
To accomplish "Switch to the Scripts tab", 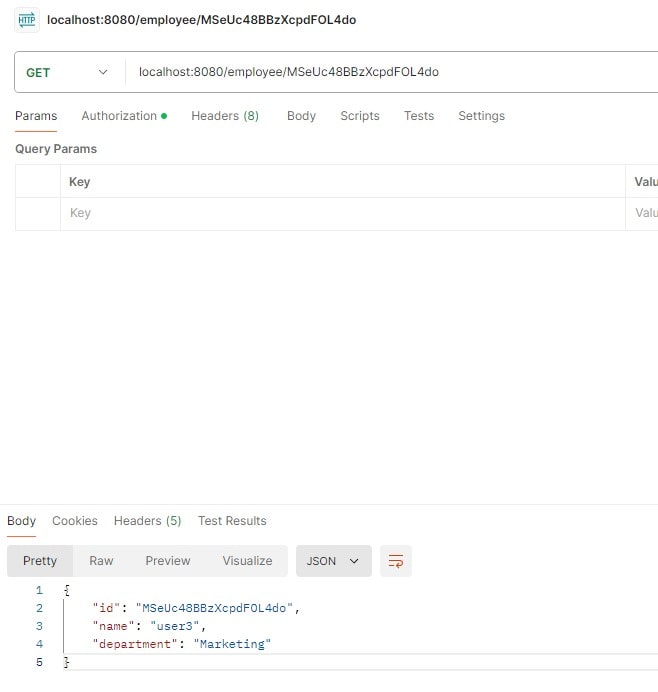I will point(360,116).
